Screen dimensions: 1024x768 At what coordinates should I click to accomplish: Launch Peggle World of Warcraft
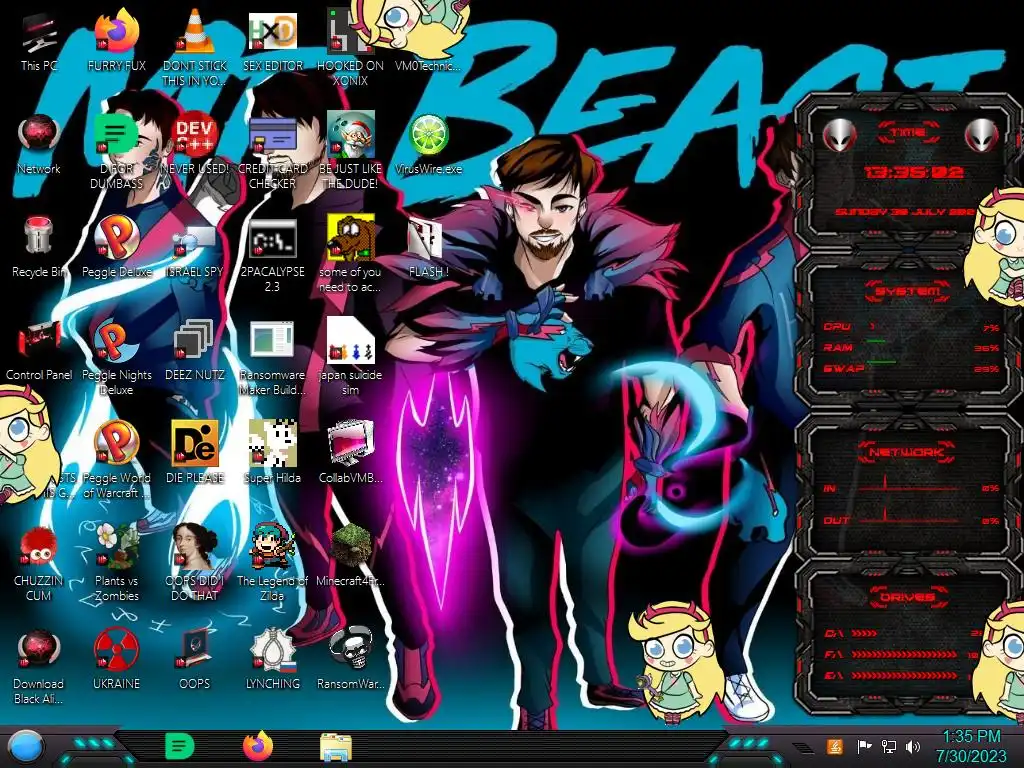117,460
